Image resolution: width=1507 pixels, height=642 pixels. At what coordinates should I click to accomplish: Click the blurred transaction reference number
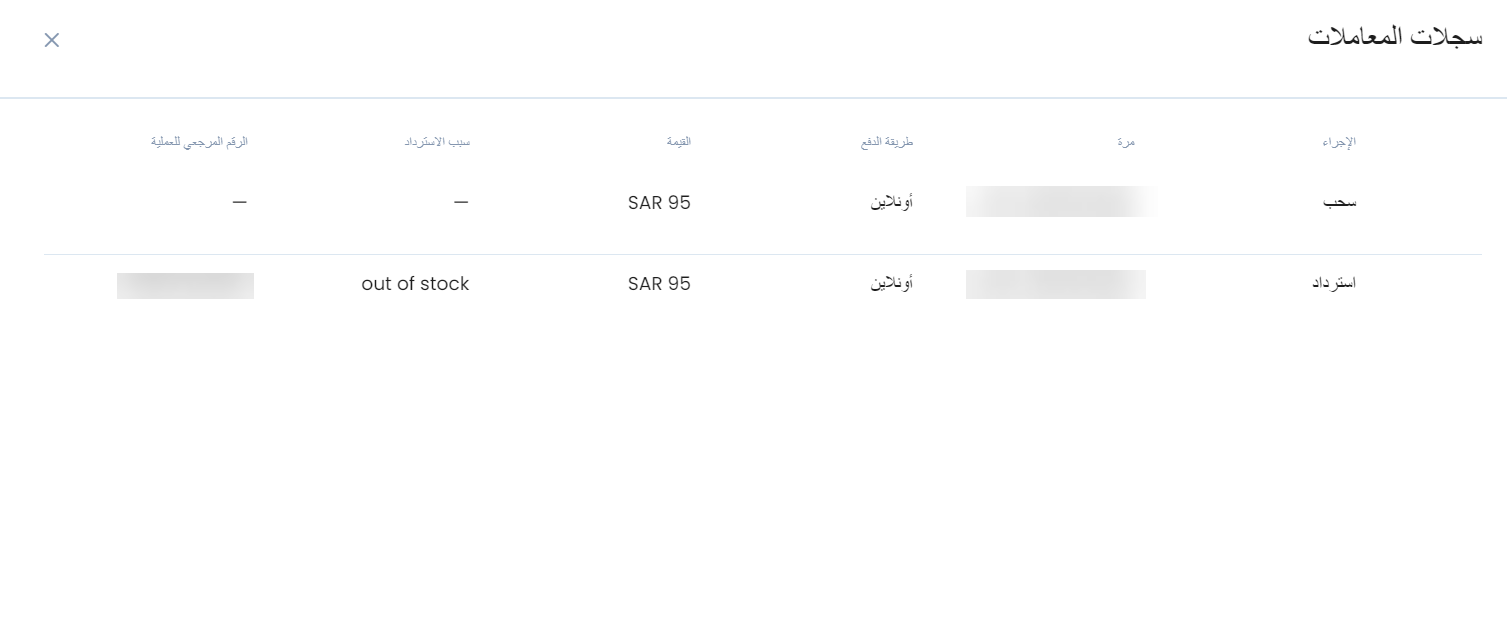point(185,286)
